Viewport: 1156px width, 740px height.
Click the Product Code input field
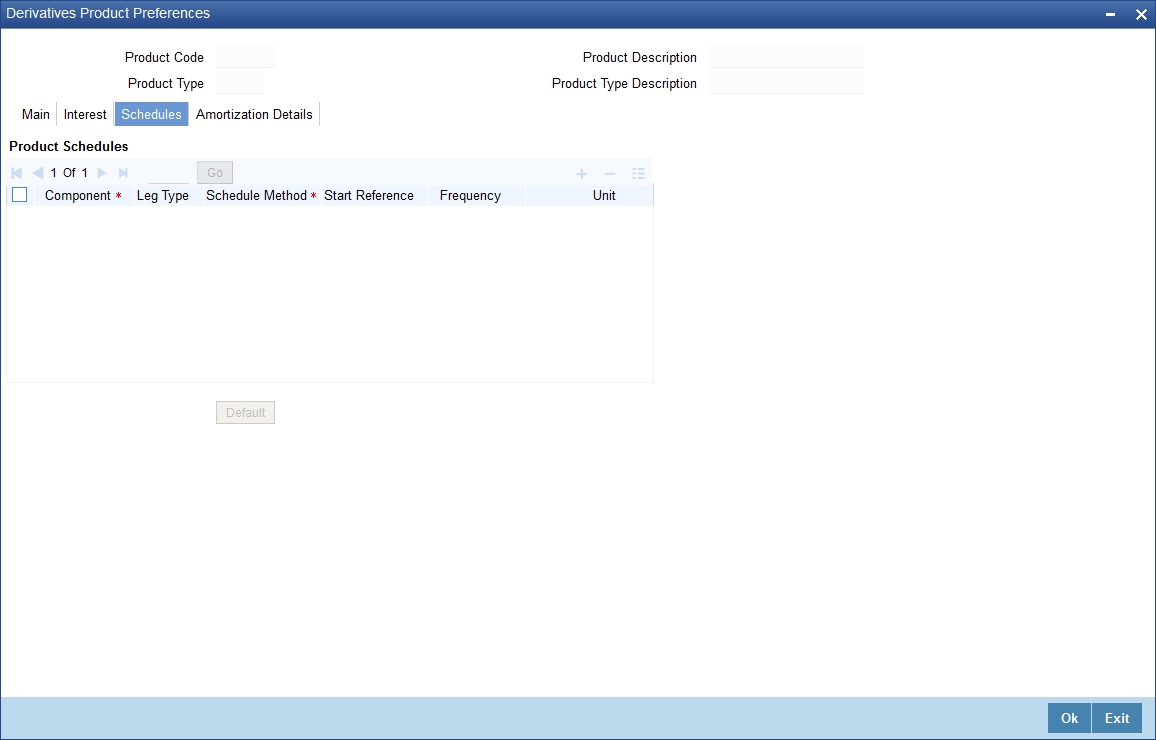tap(245, 57)
